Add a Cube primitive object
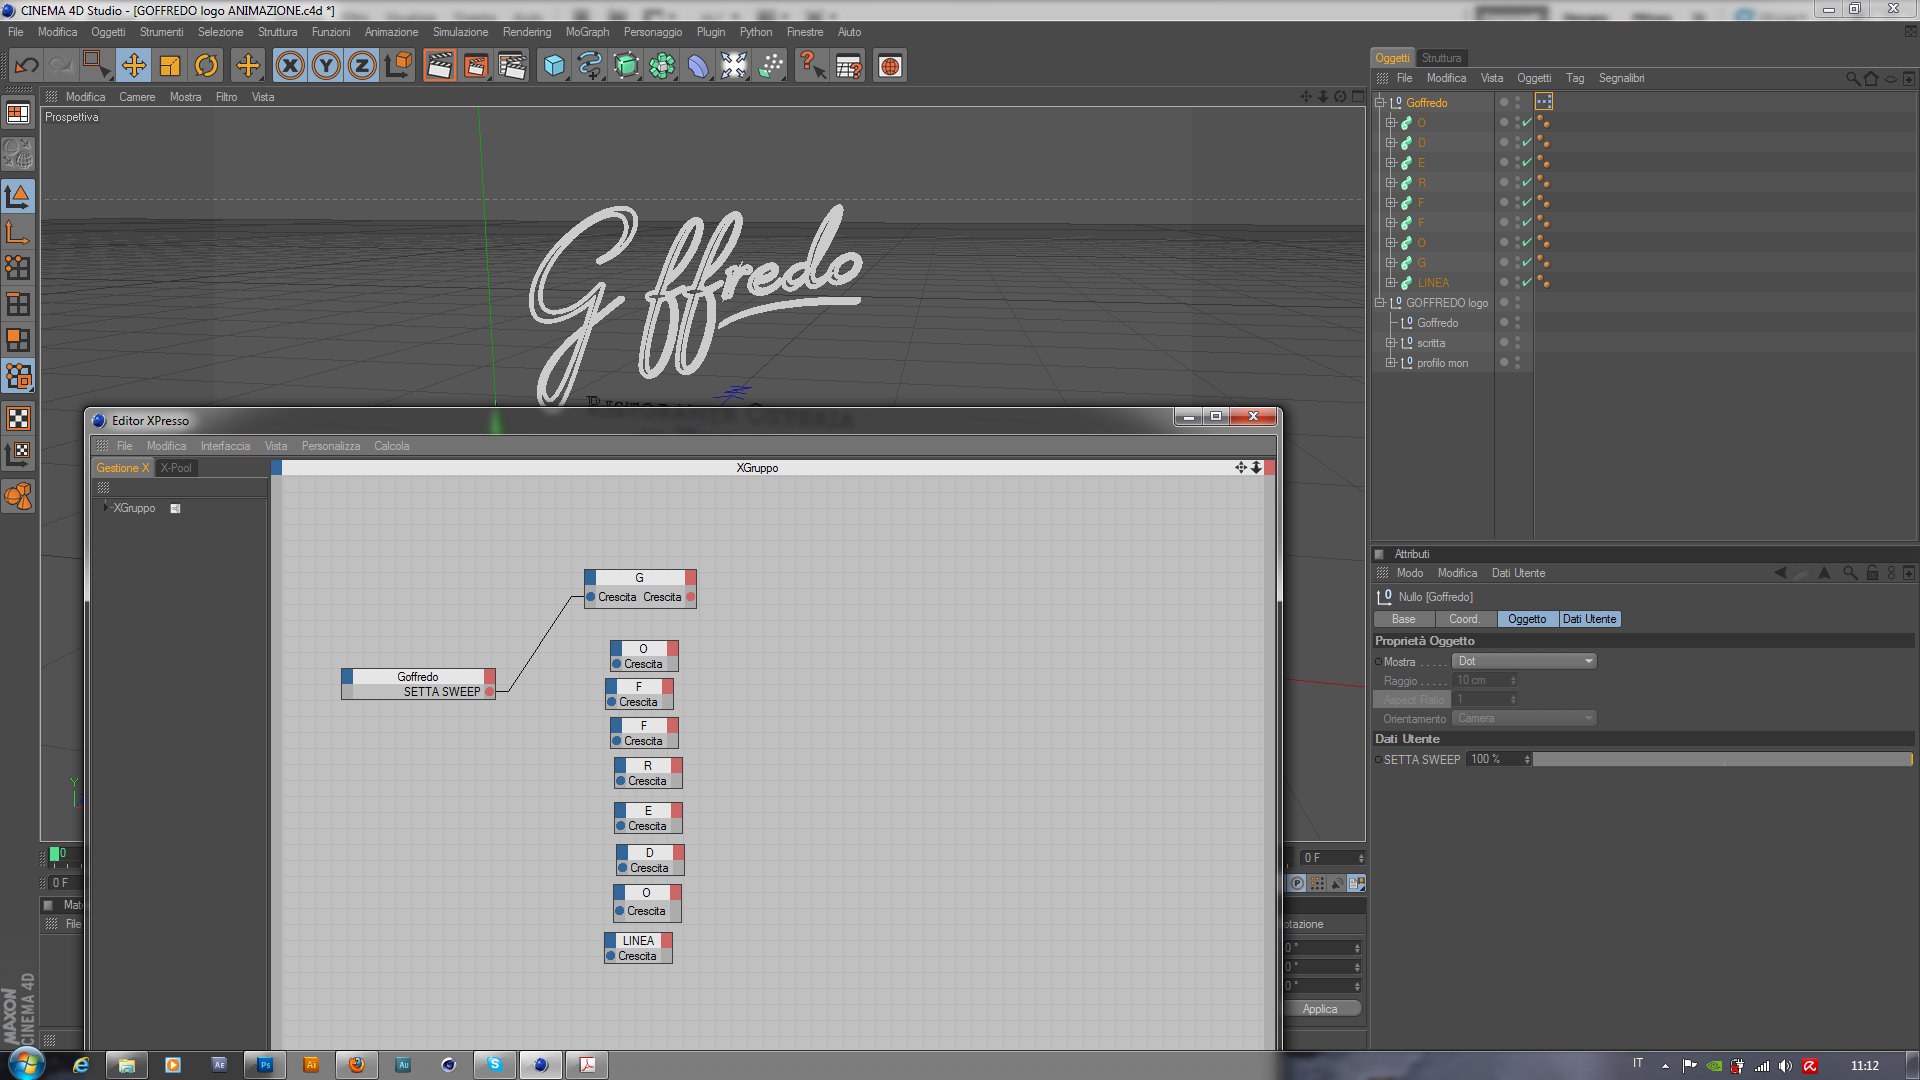This screenshot has width=1920, height=1080. tap(553, 66)
